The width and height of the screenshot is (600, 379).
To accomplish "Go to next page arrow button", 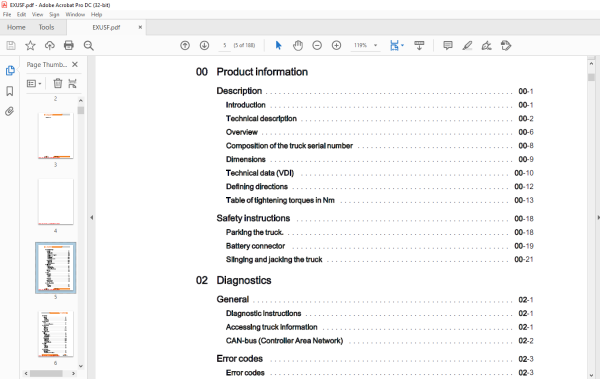I will (204, 46).
